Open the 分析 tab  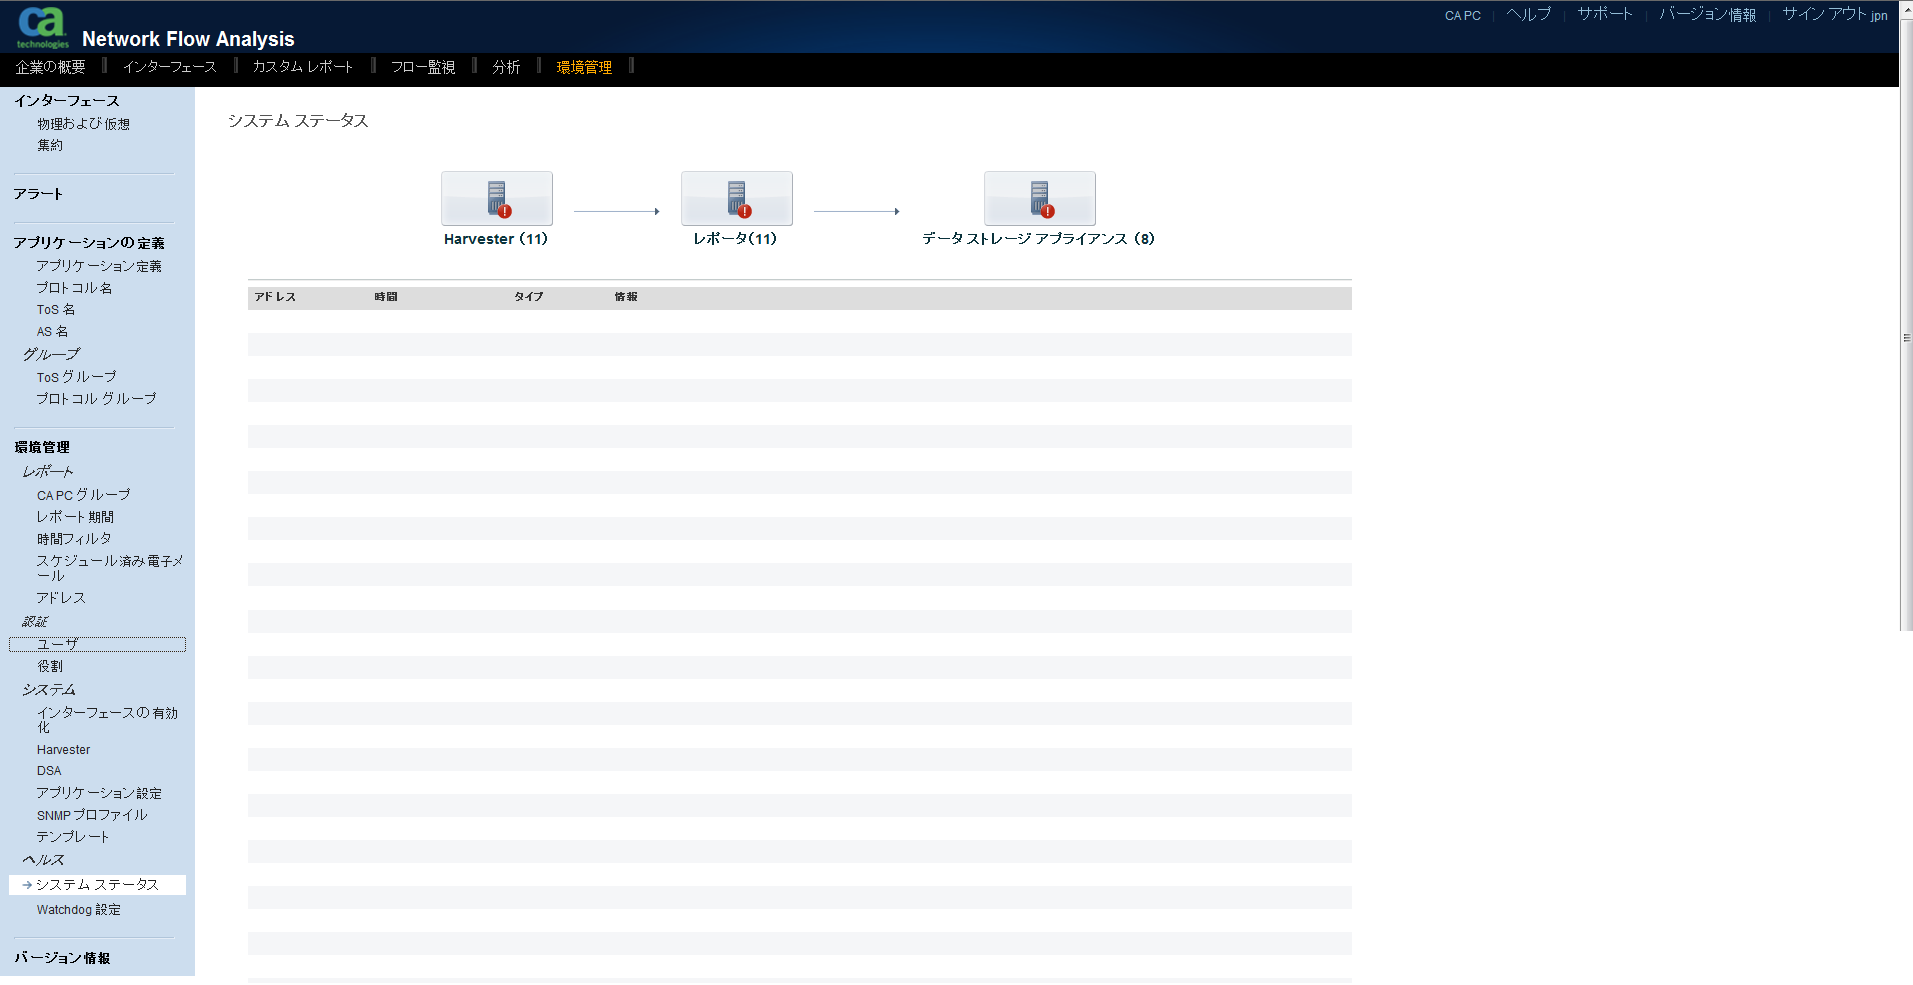506,67
